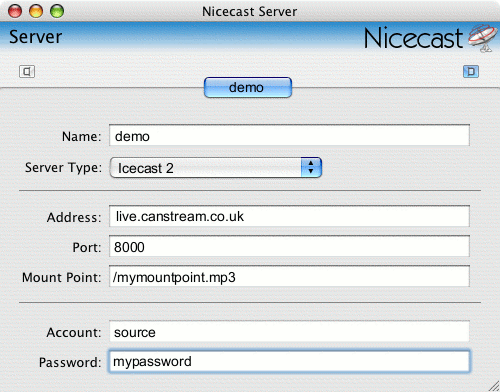Click the Address label text
Viewport: 500px width, 392px height.
(x=74, y=217)
